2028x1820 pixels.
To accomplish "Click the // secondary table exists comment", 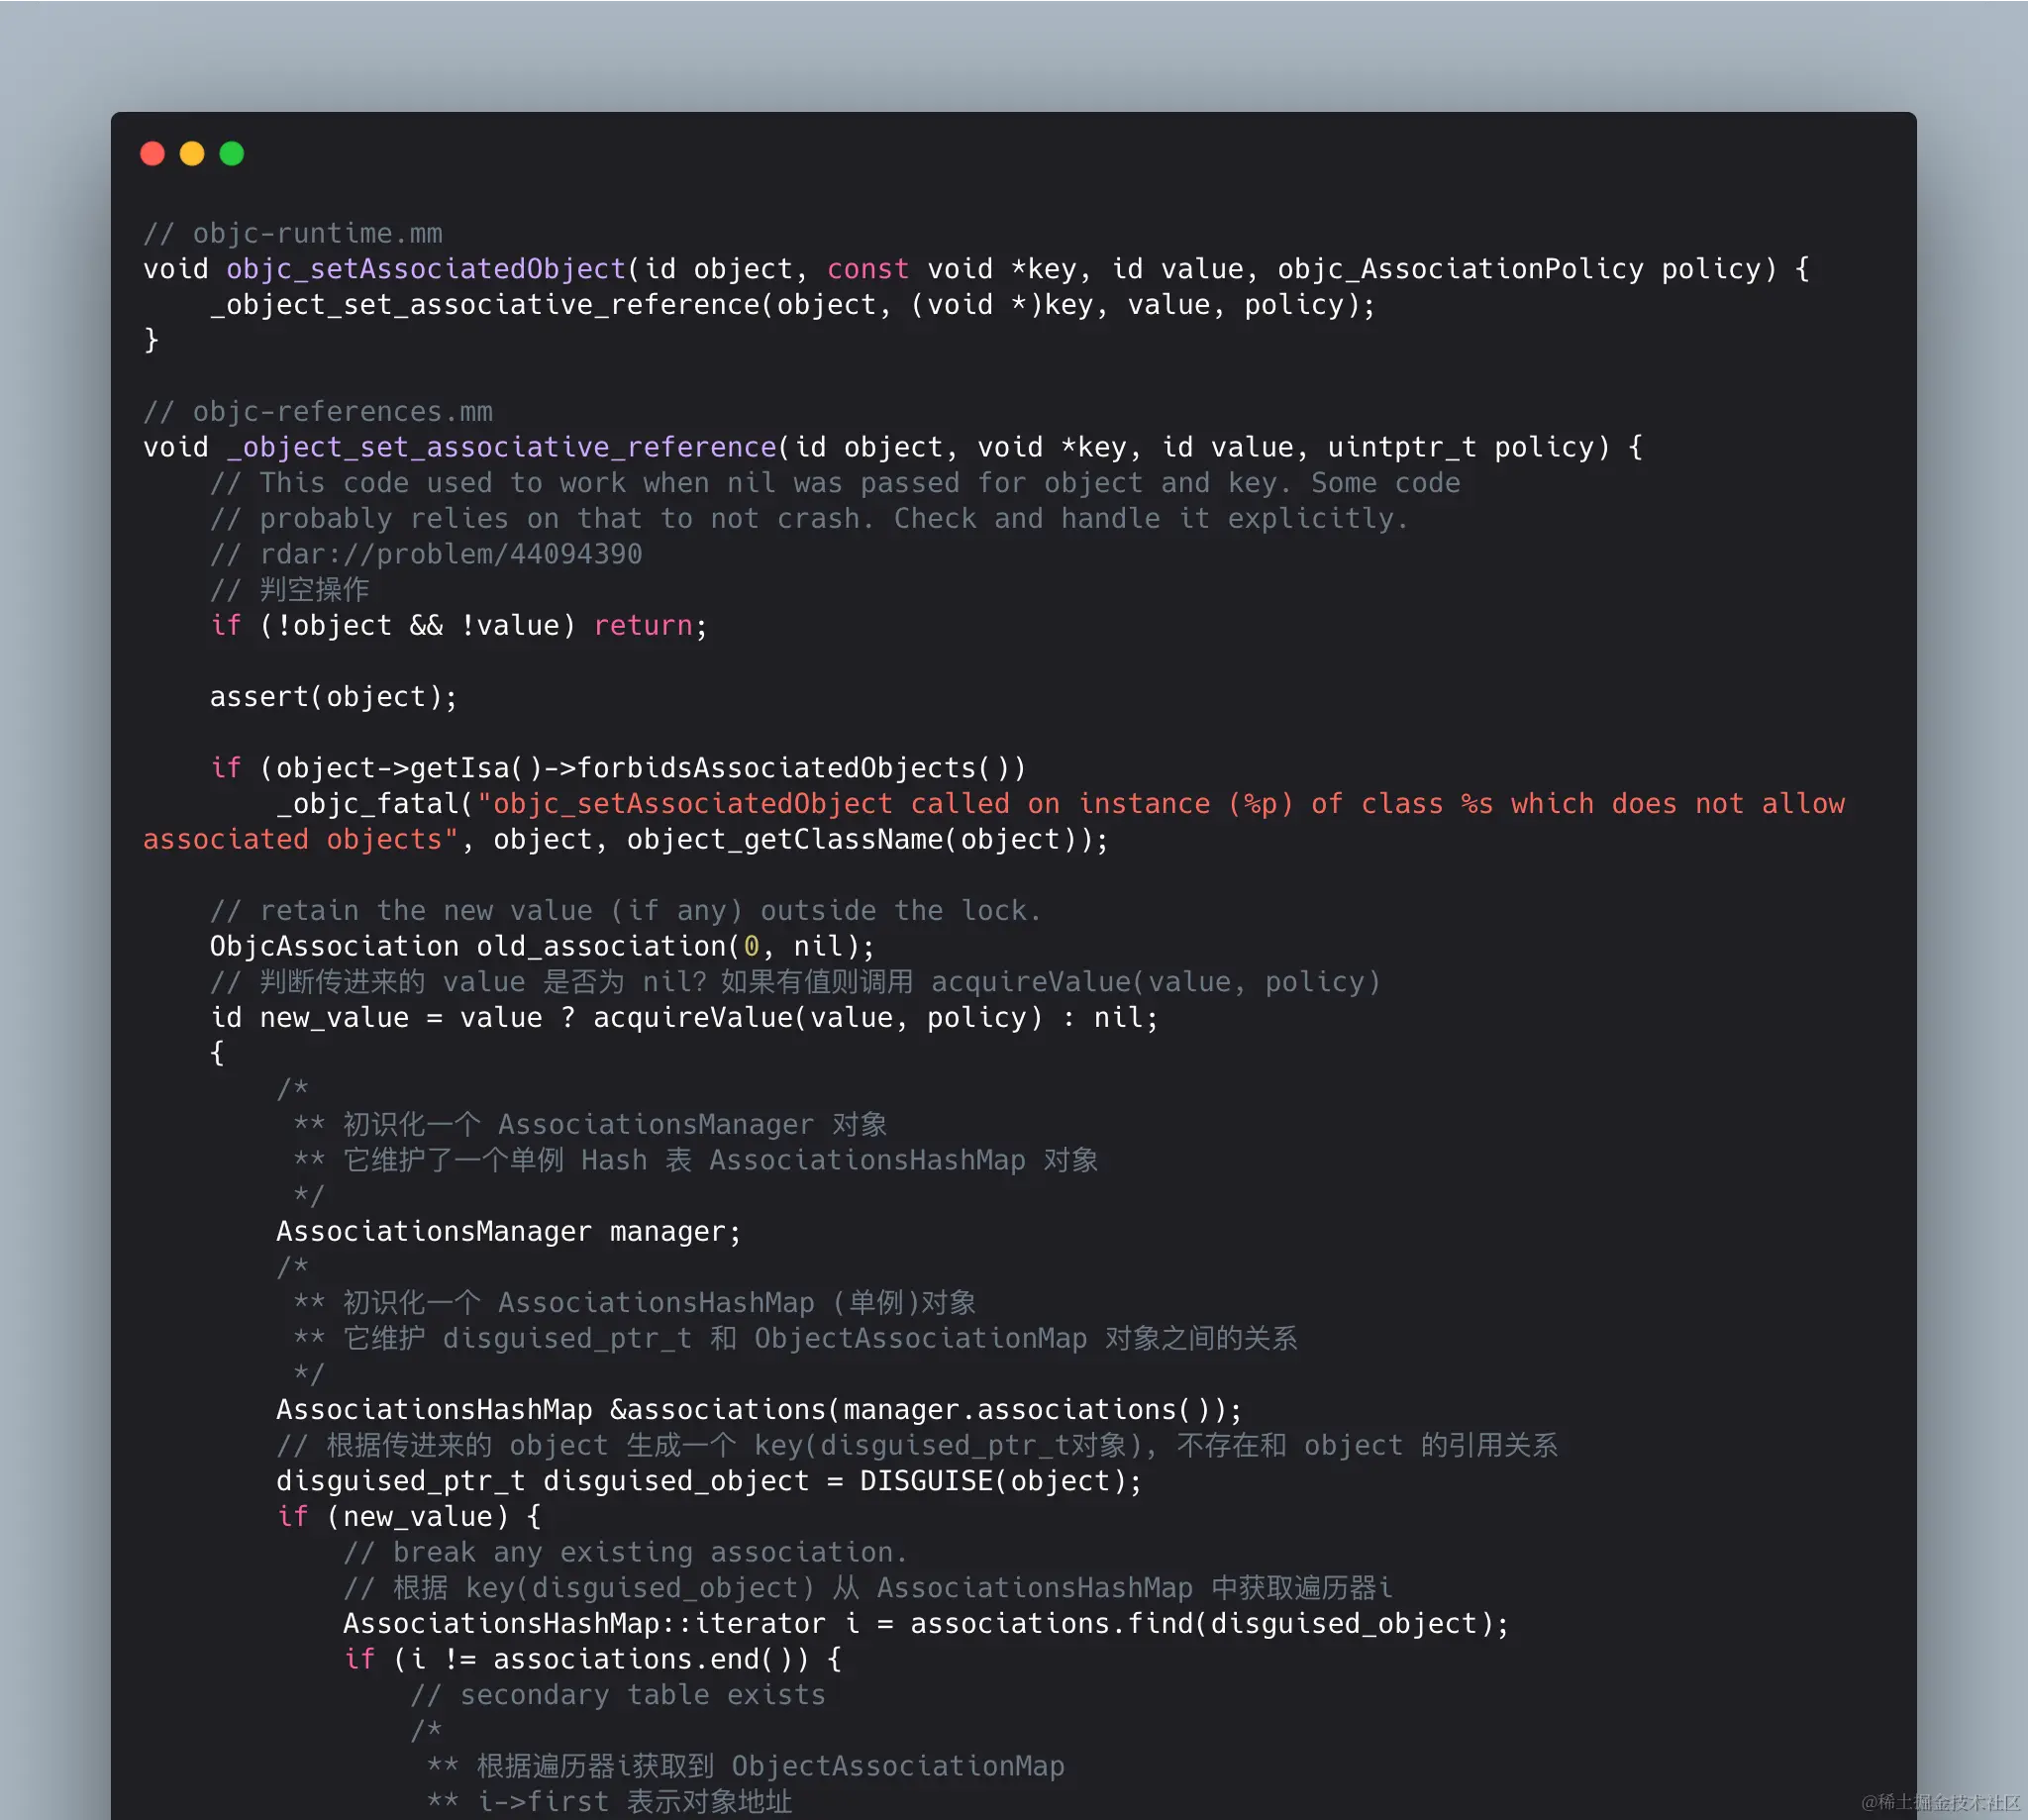I will coord(617,1695).
